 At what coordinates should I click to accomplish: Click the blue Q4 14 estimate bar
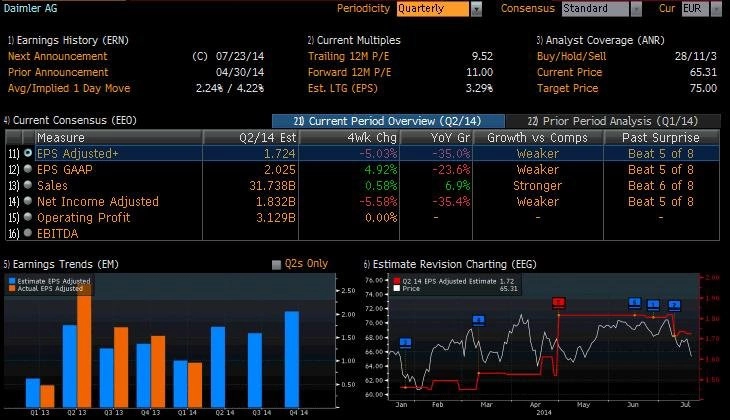[291, 359]
